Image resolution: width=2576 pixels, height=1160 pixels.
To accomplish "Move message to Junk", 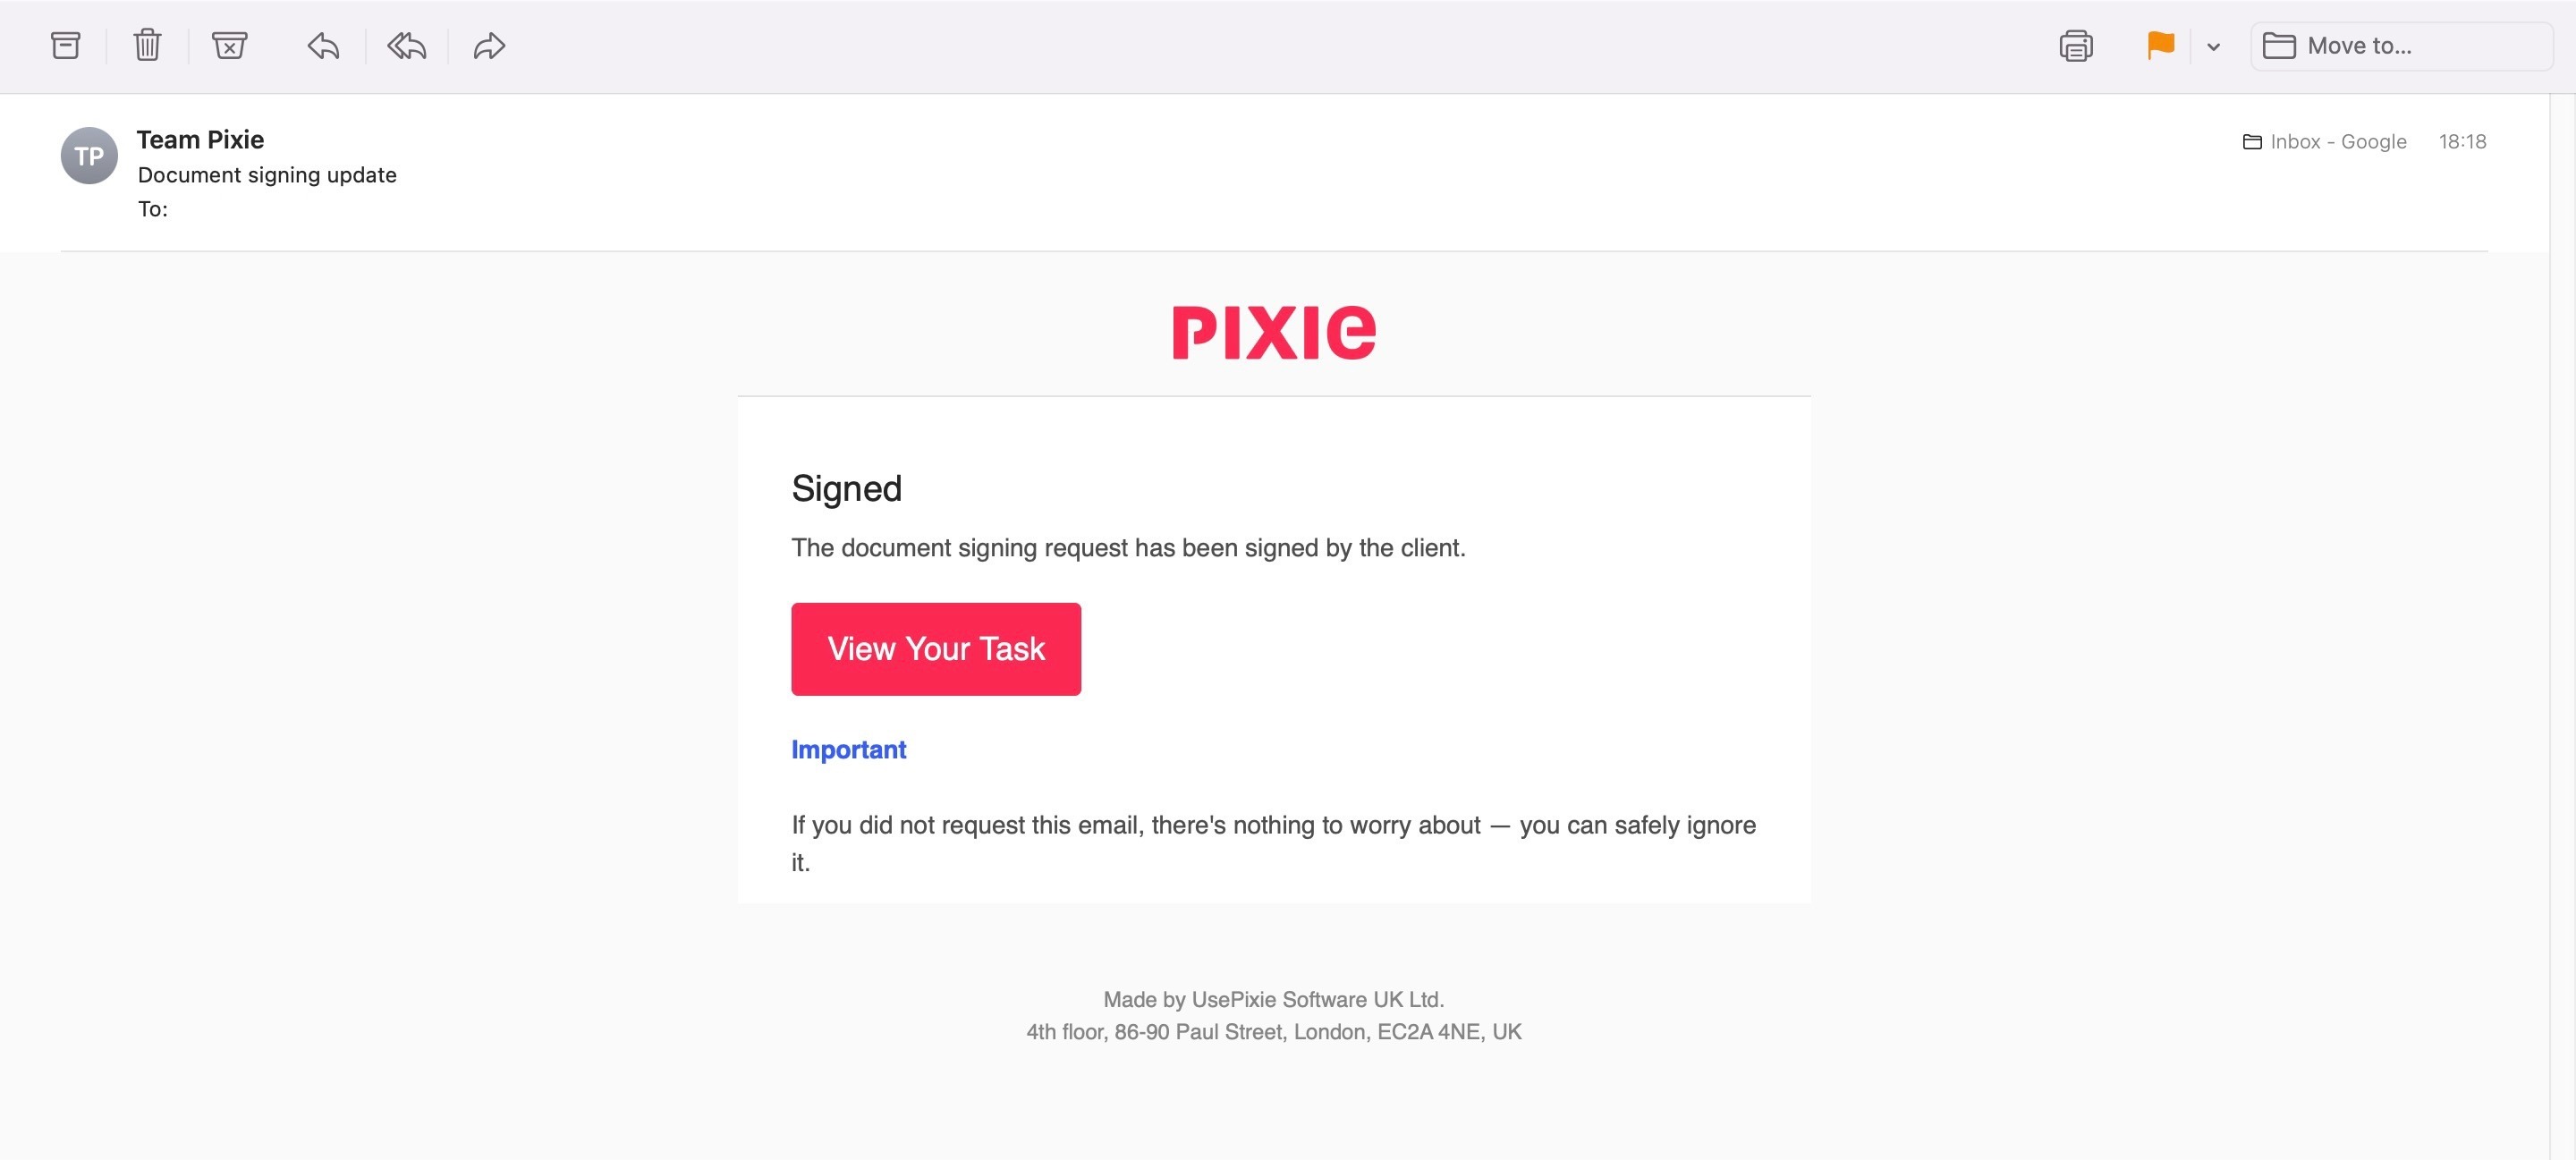I will point(229,46).
